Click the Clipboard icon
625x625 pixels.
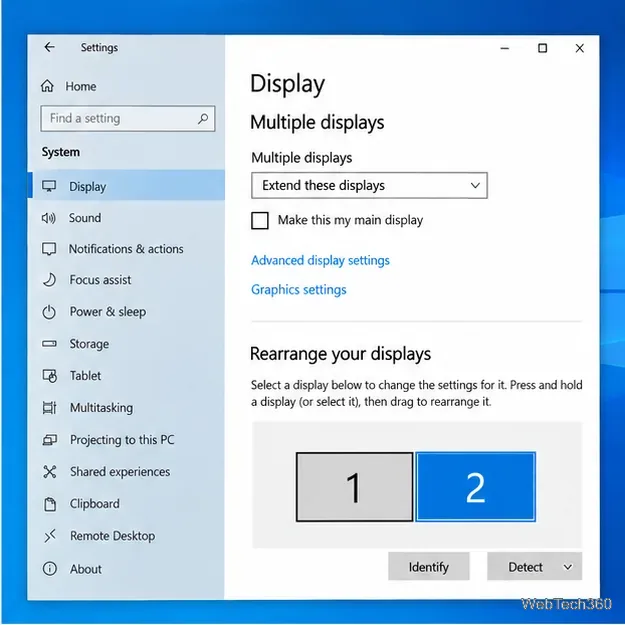point(50,504)
